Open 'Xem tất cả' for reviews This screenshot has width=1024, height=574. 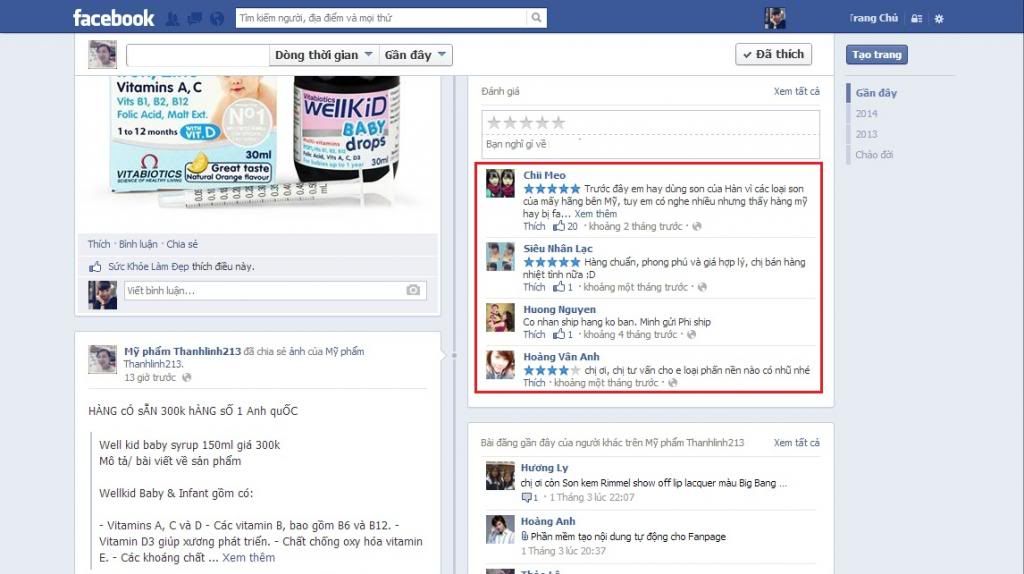coord(796,92)
